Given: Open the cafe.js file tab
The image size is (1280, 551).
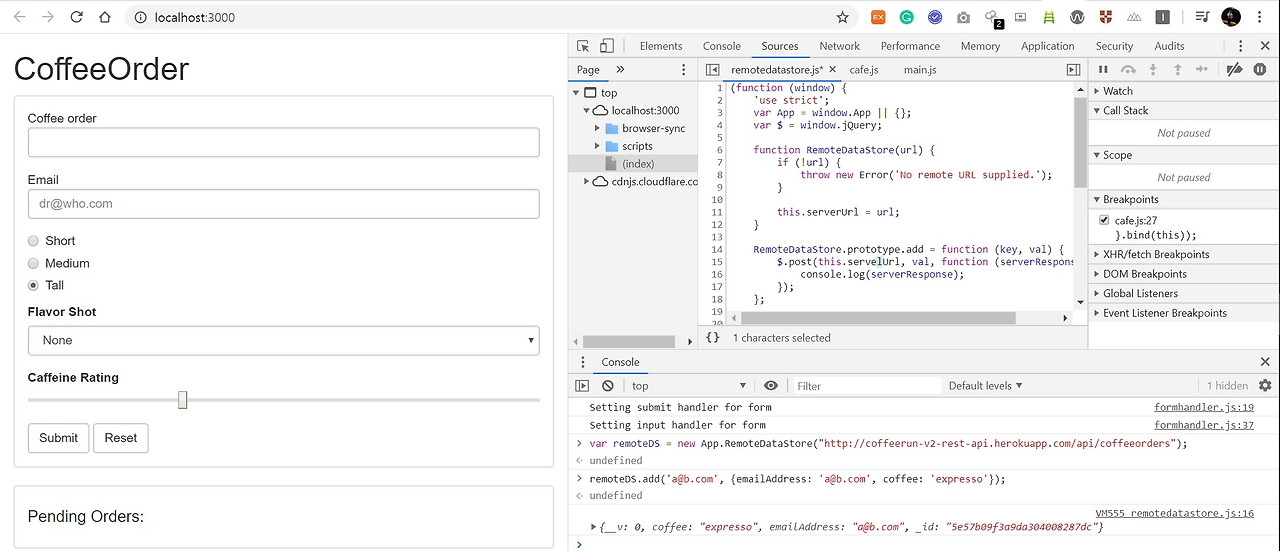Looking at the screenshot, I should click(x=863, y=70).
